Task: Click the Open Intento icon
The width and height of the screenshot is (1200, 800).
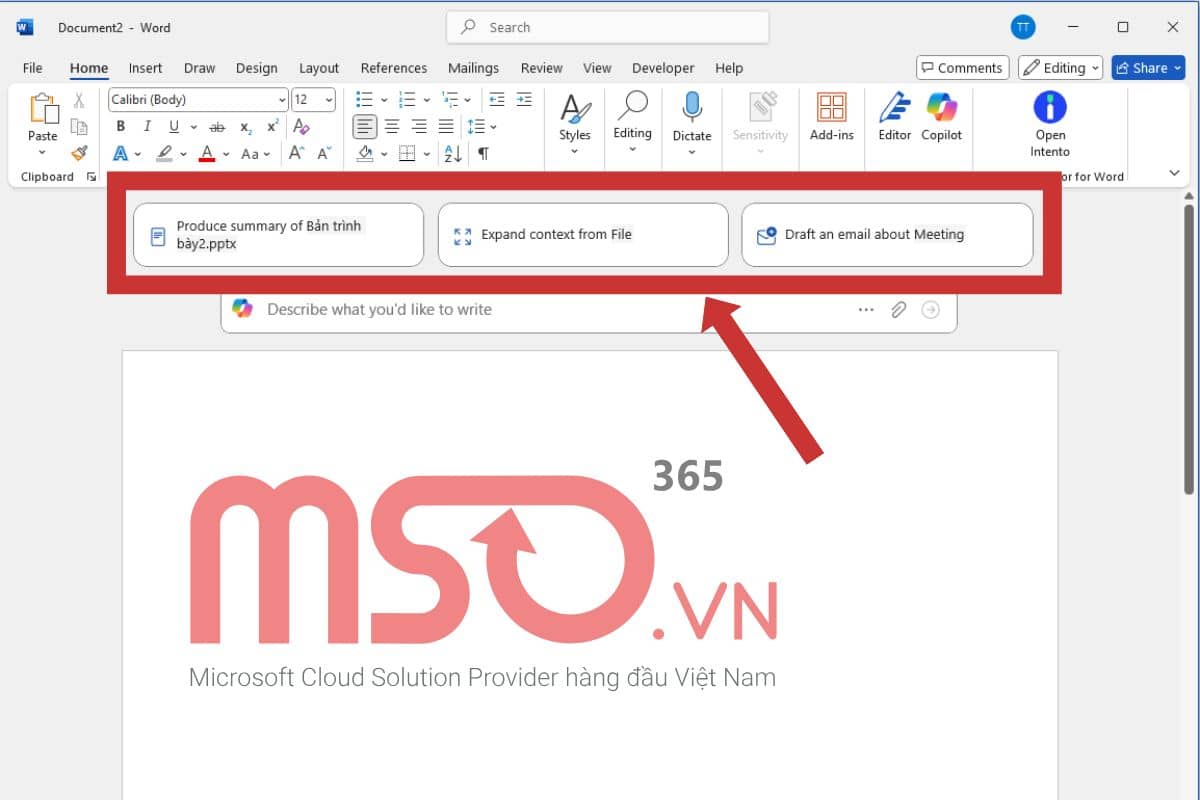Action: coord(1050,107)
